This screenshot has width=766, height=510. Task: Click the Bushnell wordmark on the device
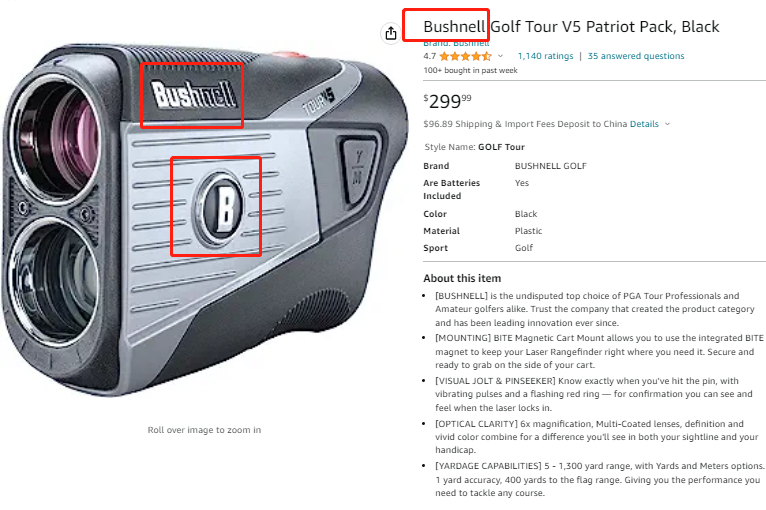point(194,94)
